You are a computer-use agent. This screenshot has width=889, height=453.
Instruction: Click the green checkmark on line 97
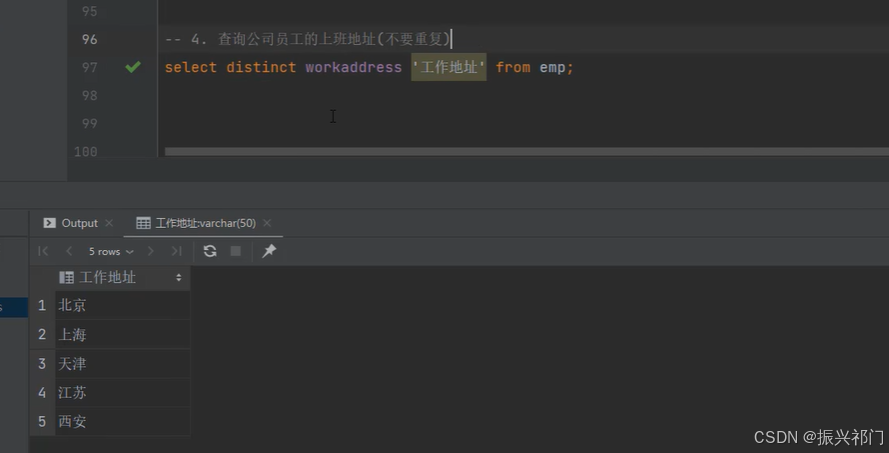(x=133, y=67)
